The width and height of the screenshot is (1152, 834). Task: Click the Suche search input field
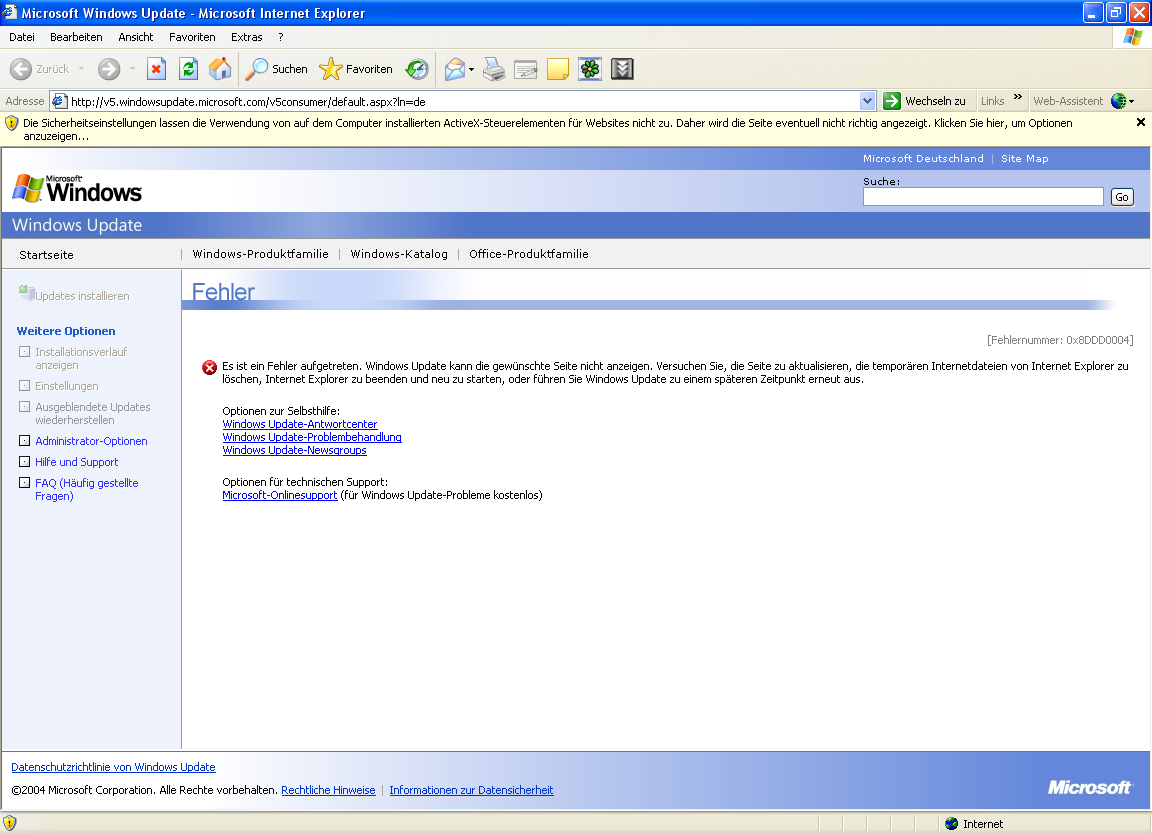pyautogui.click(x=983, y=197)
